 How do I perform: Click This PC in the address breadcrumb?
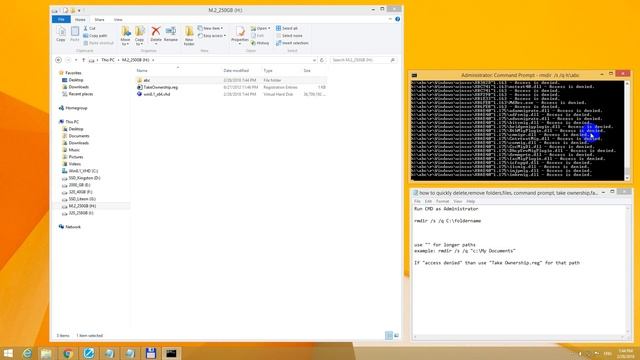click(x=108, y=60)
